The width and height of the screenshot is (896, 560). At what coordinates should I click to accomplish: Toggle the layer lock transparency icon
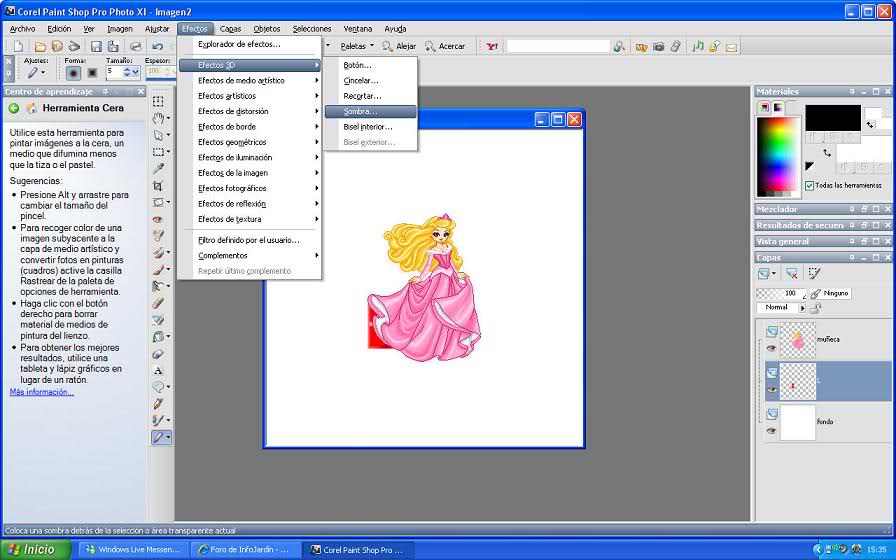click(815, 308)
